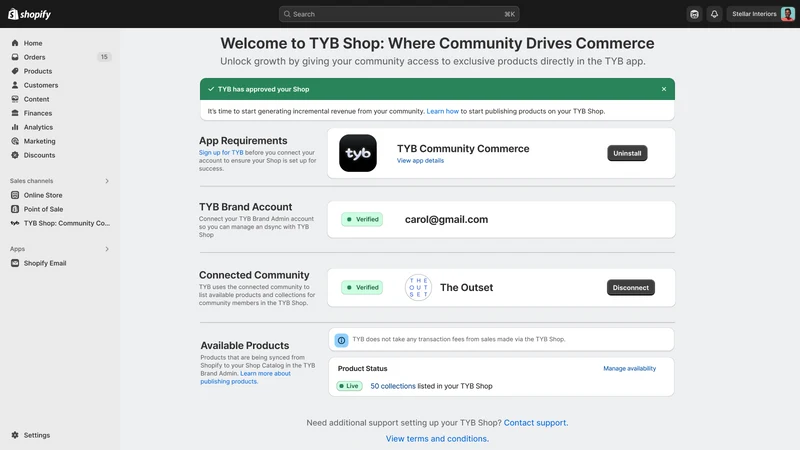
Task: Click the user avatar in top bar
Action: pyautogui.click(x=787, y=14)
